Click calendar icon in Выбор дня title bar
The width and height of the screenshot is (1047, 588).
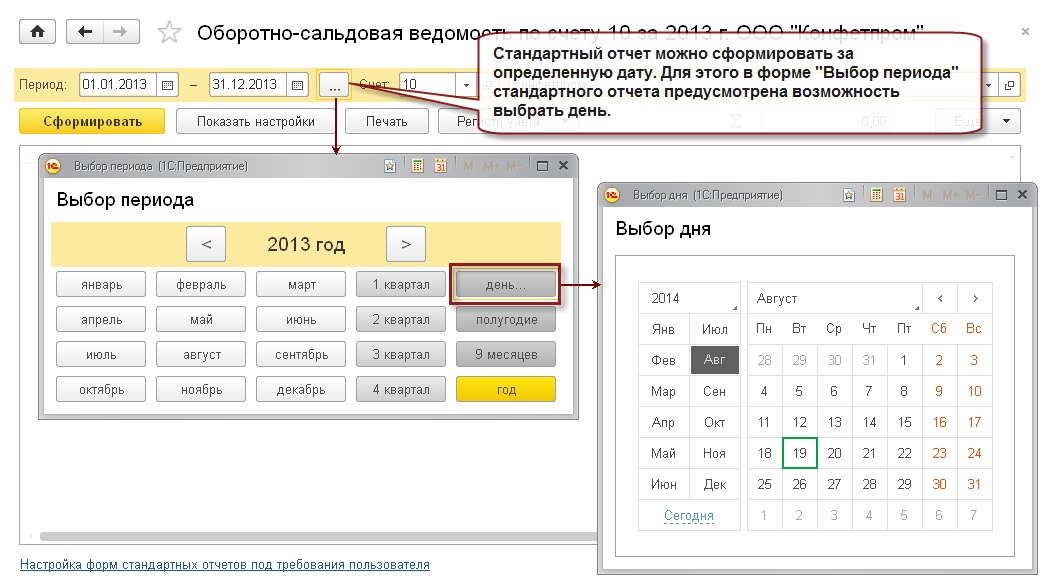[898, 195]
